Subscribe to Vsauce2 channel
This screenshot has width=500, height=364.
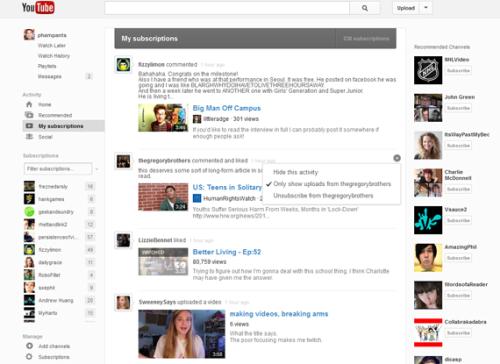[458, 221]
